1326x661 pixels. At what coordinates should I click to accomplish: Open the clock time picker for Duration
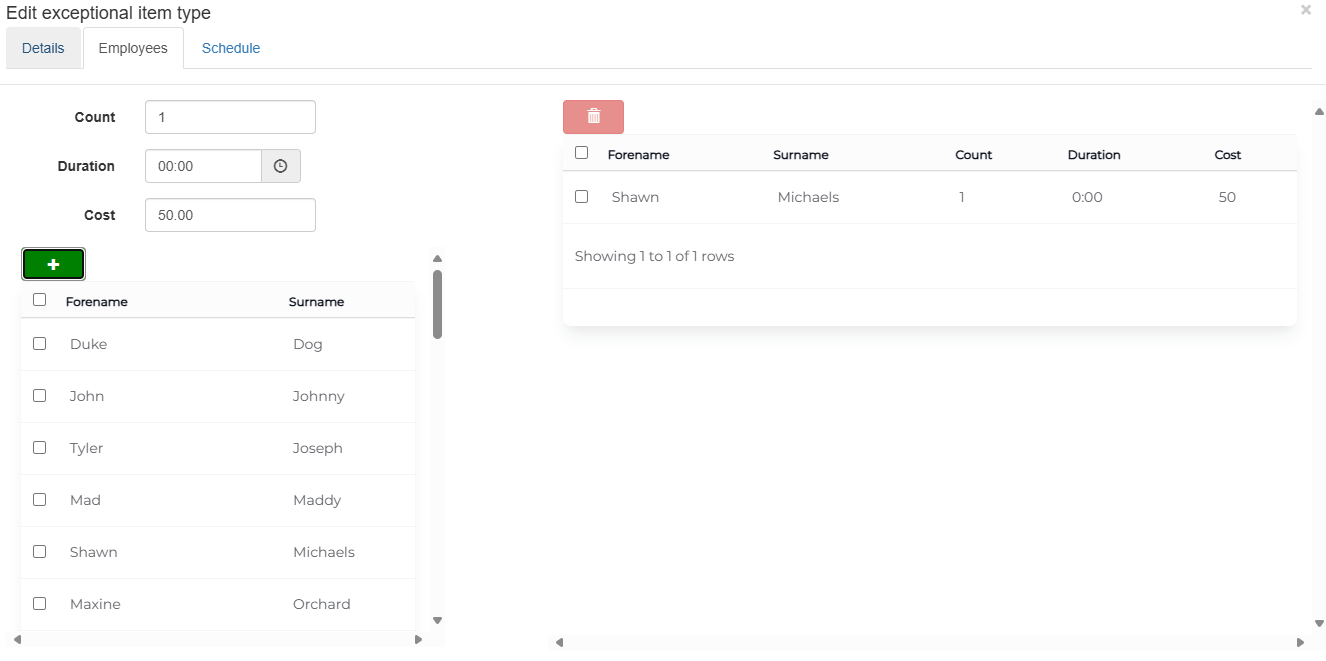pos(281,166)
